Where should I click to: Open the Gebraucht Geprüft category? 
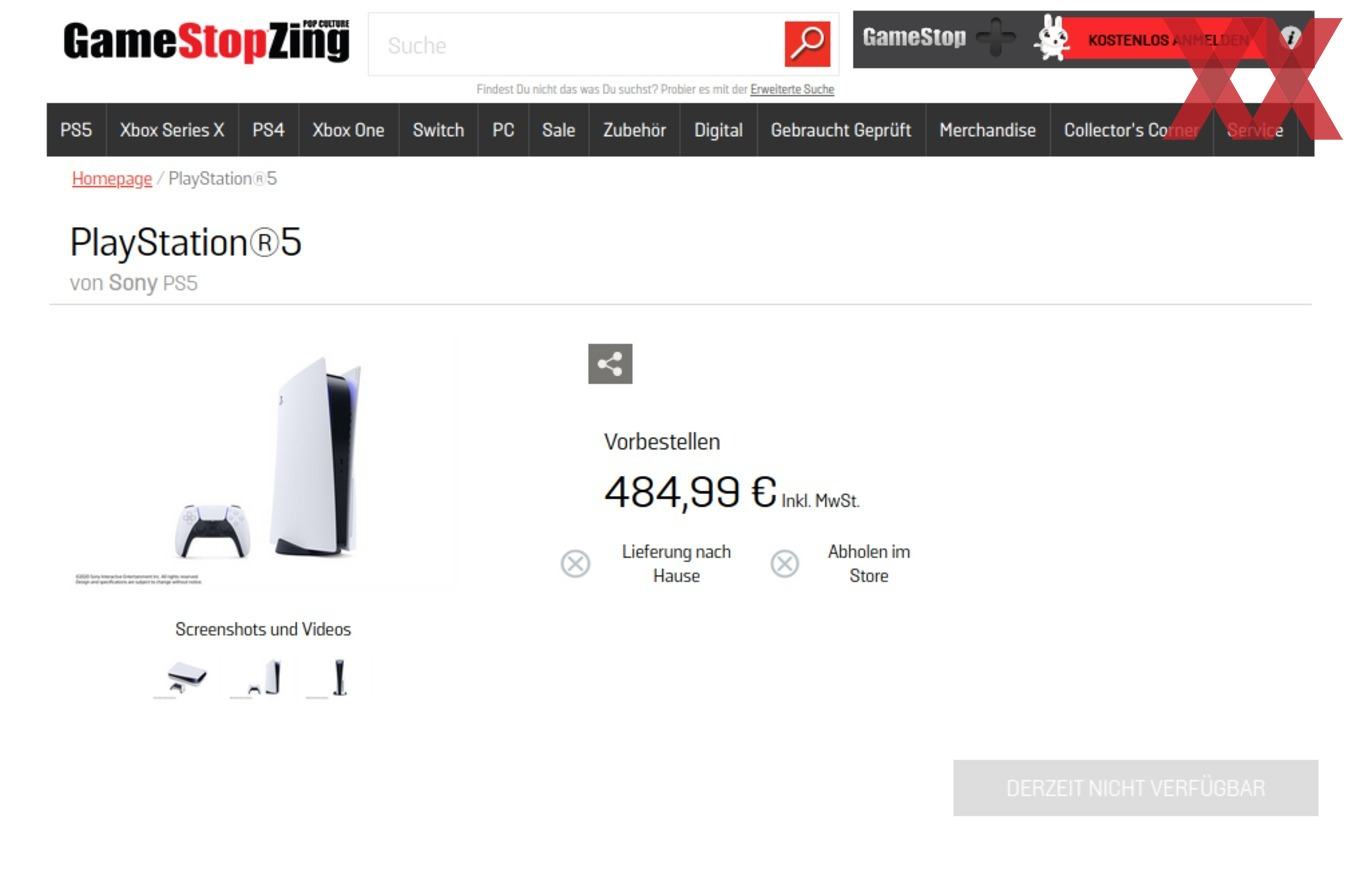click(x=841, y=130)
